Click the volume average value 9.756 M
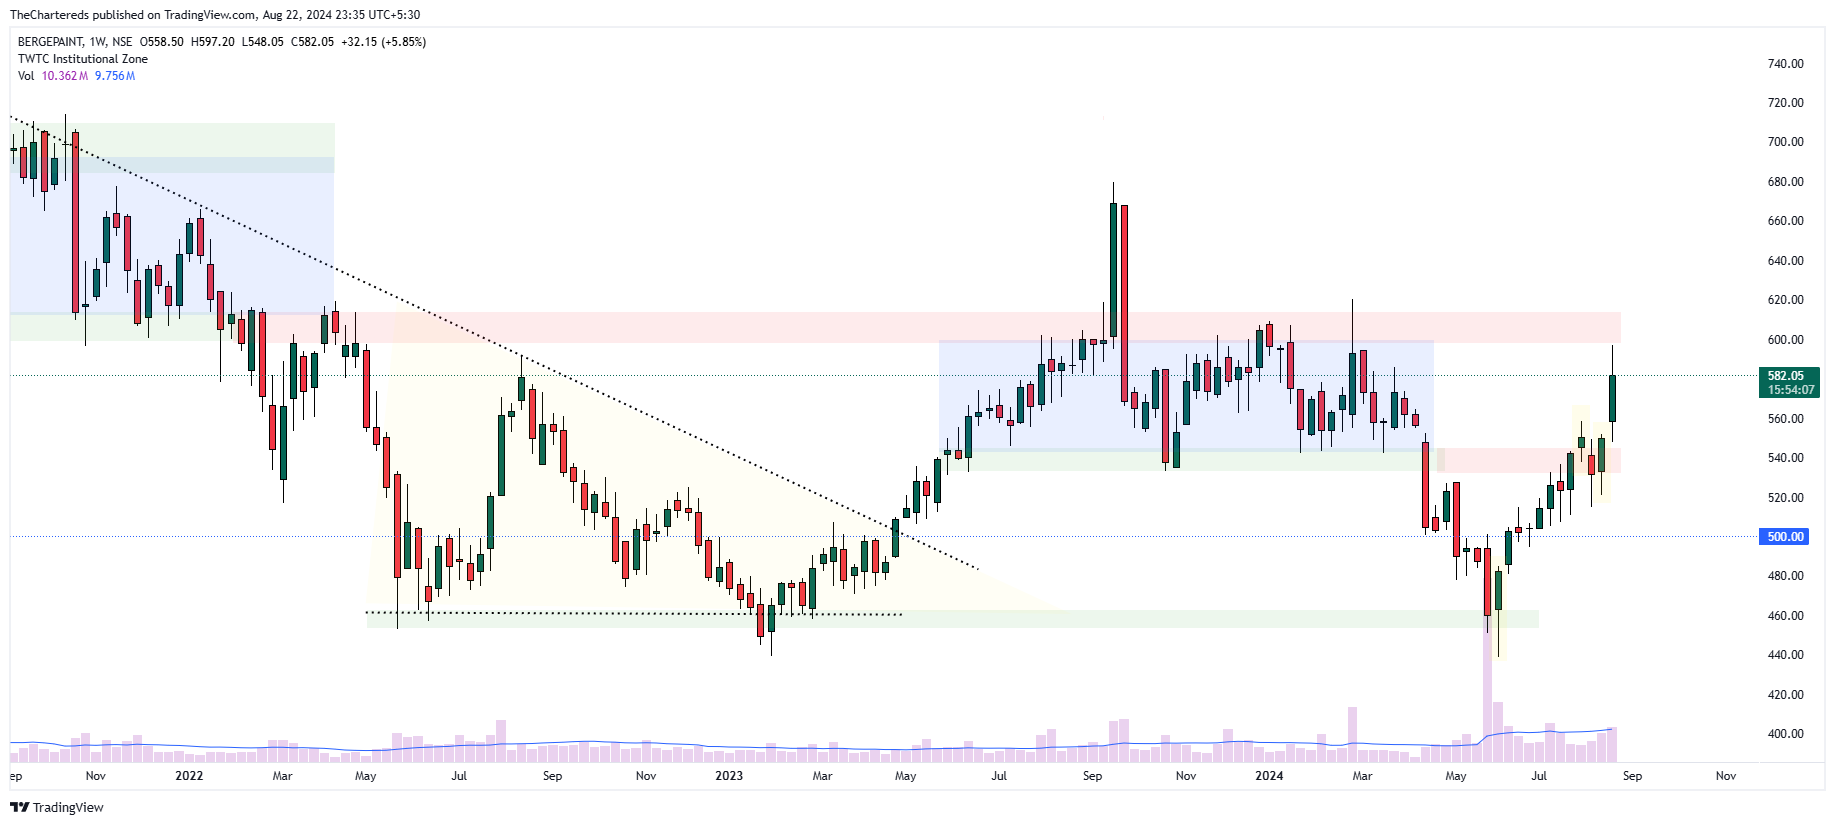1835x825 pixels. point(115,76)
